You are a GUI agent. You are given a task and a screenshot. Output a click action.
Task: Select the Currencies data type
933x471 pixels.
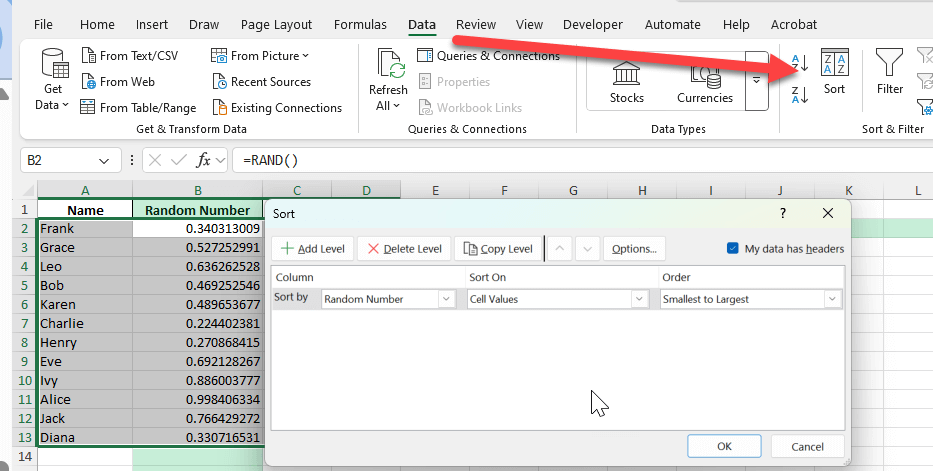[x=705, y=83]
